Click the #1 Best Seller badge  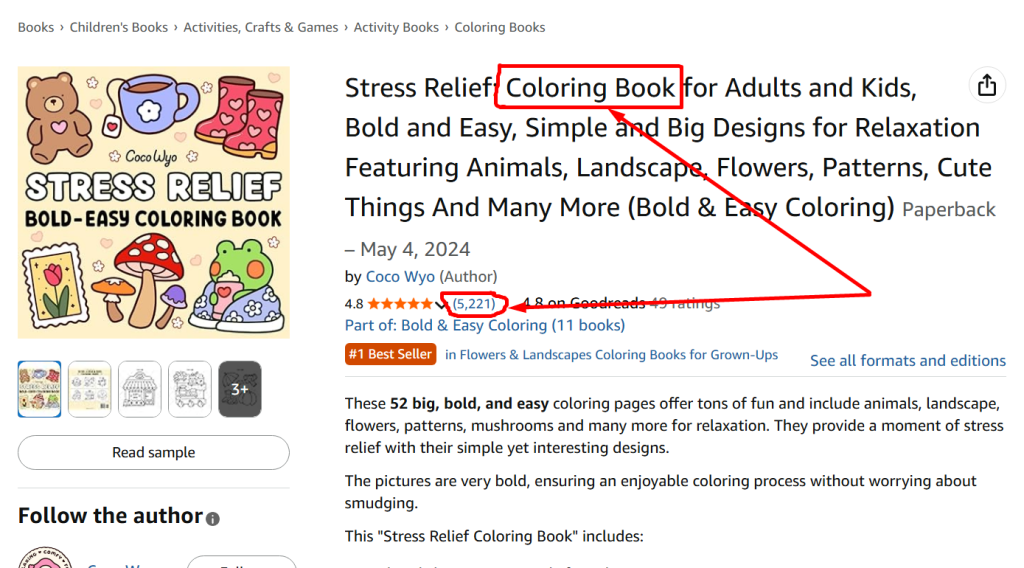pos(390,354)
